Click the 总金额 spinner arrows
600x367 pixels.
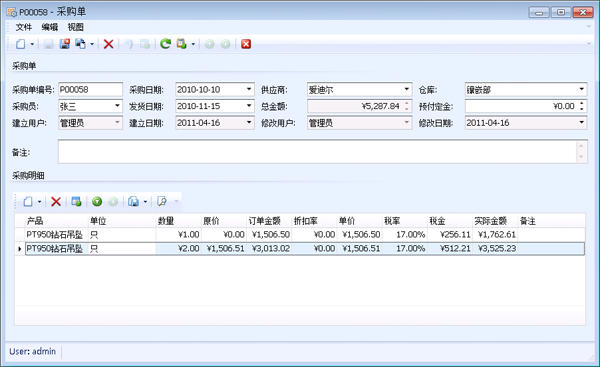[407, 106]
